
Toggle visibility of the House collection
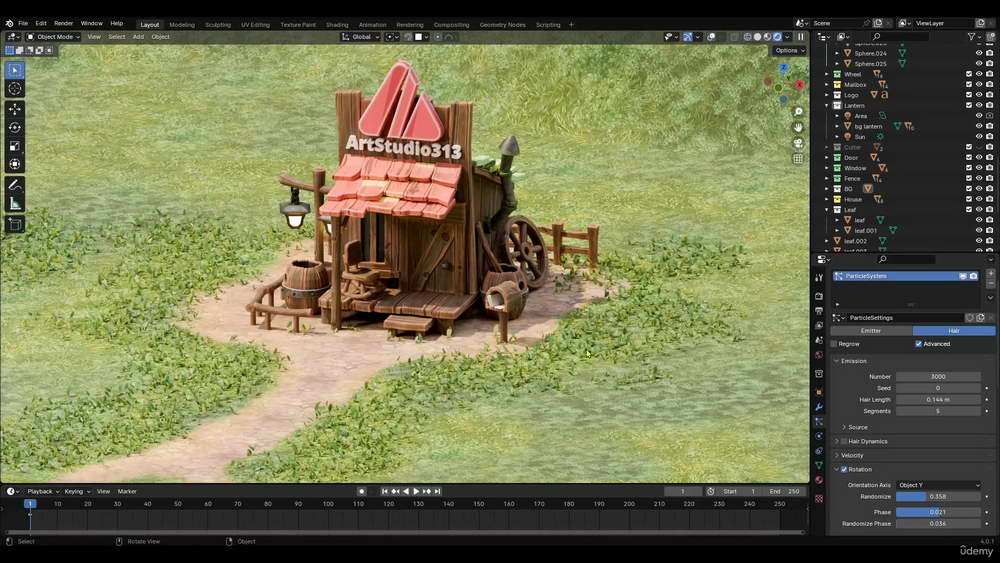tap(979, 200)
